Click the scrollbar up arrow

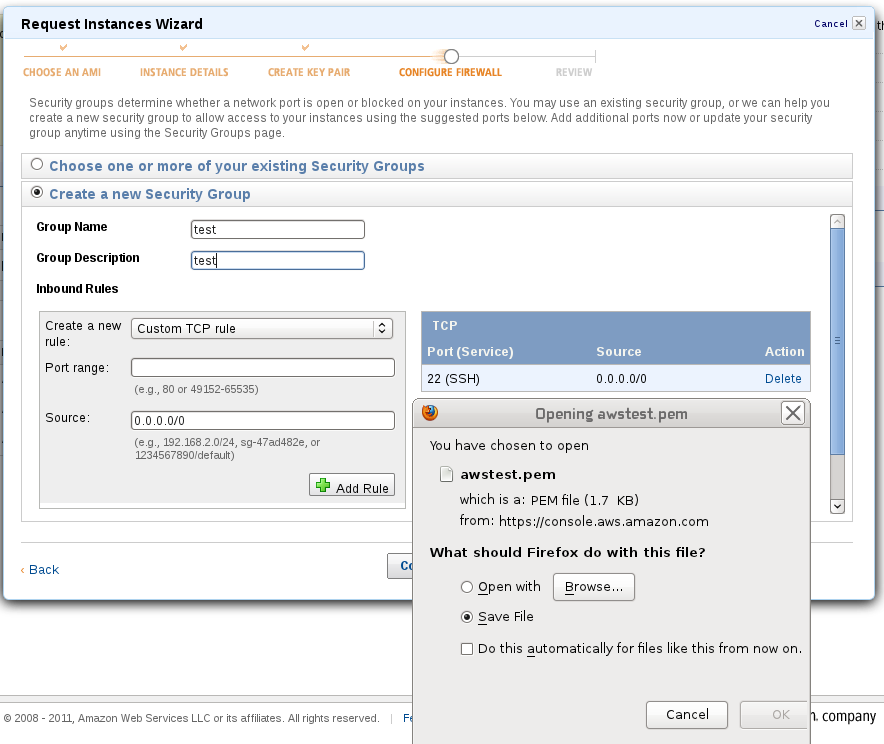837,222
